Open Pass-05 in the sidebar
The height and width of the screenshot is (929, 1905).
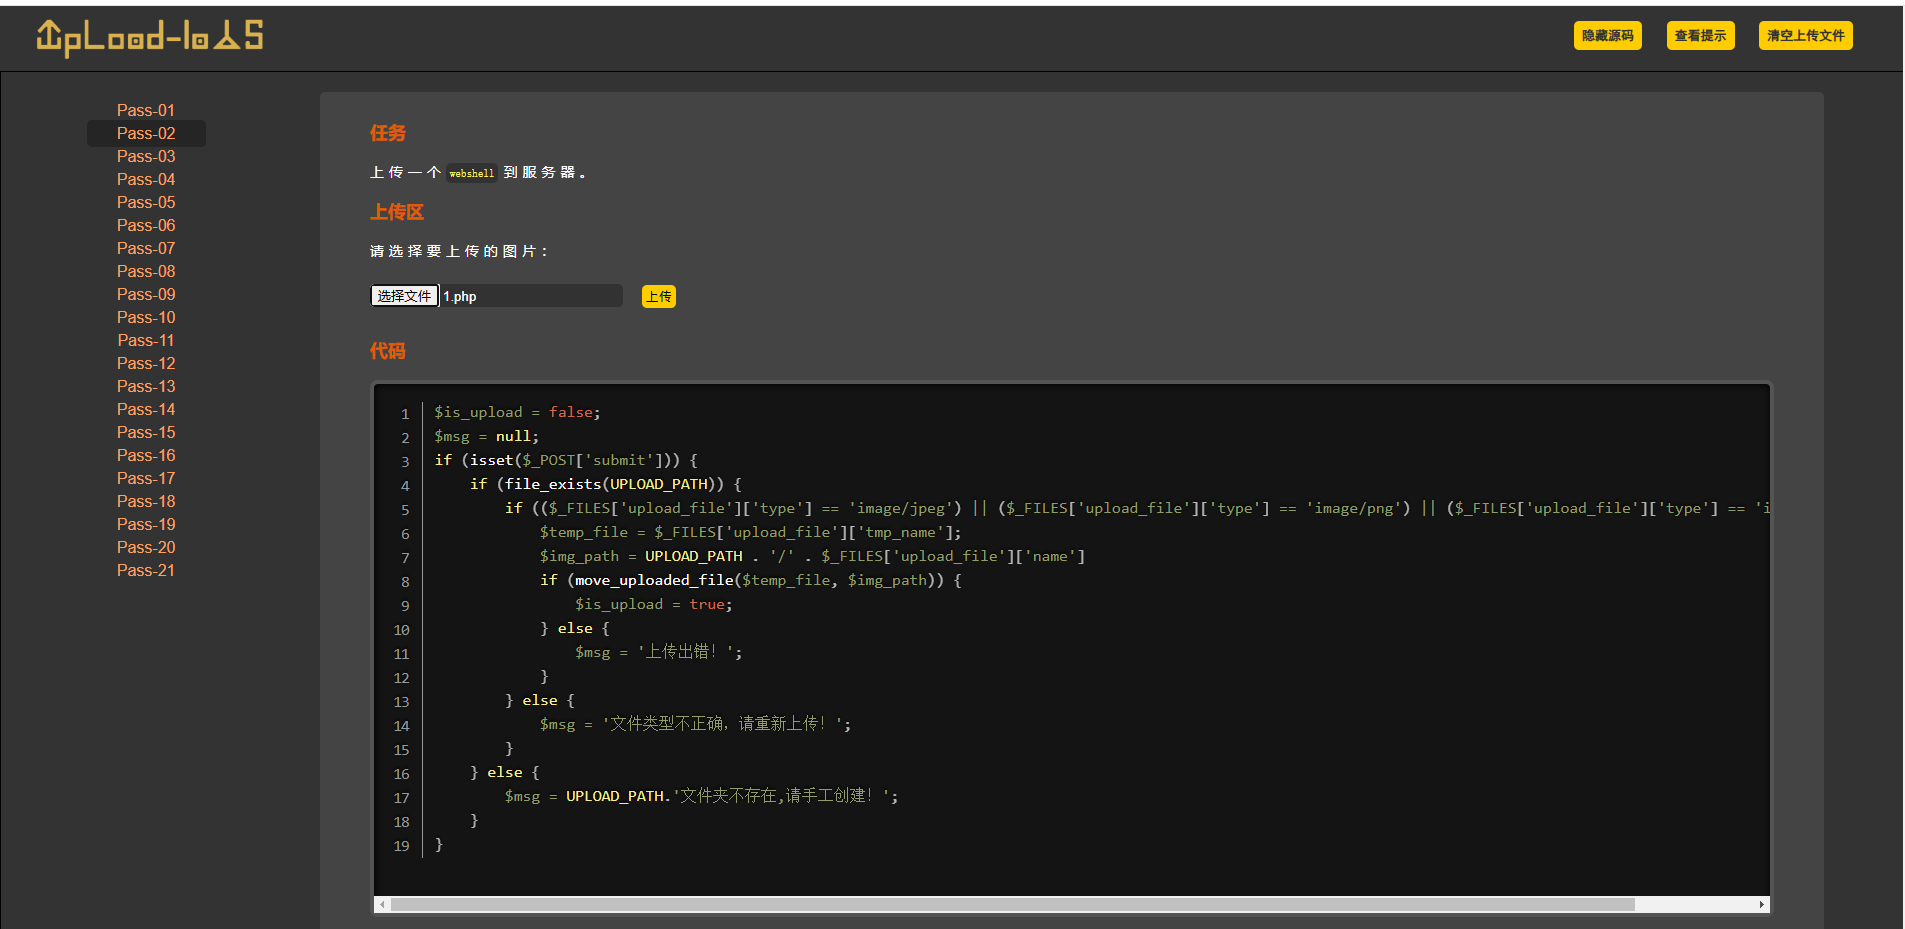pos(146,202)
